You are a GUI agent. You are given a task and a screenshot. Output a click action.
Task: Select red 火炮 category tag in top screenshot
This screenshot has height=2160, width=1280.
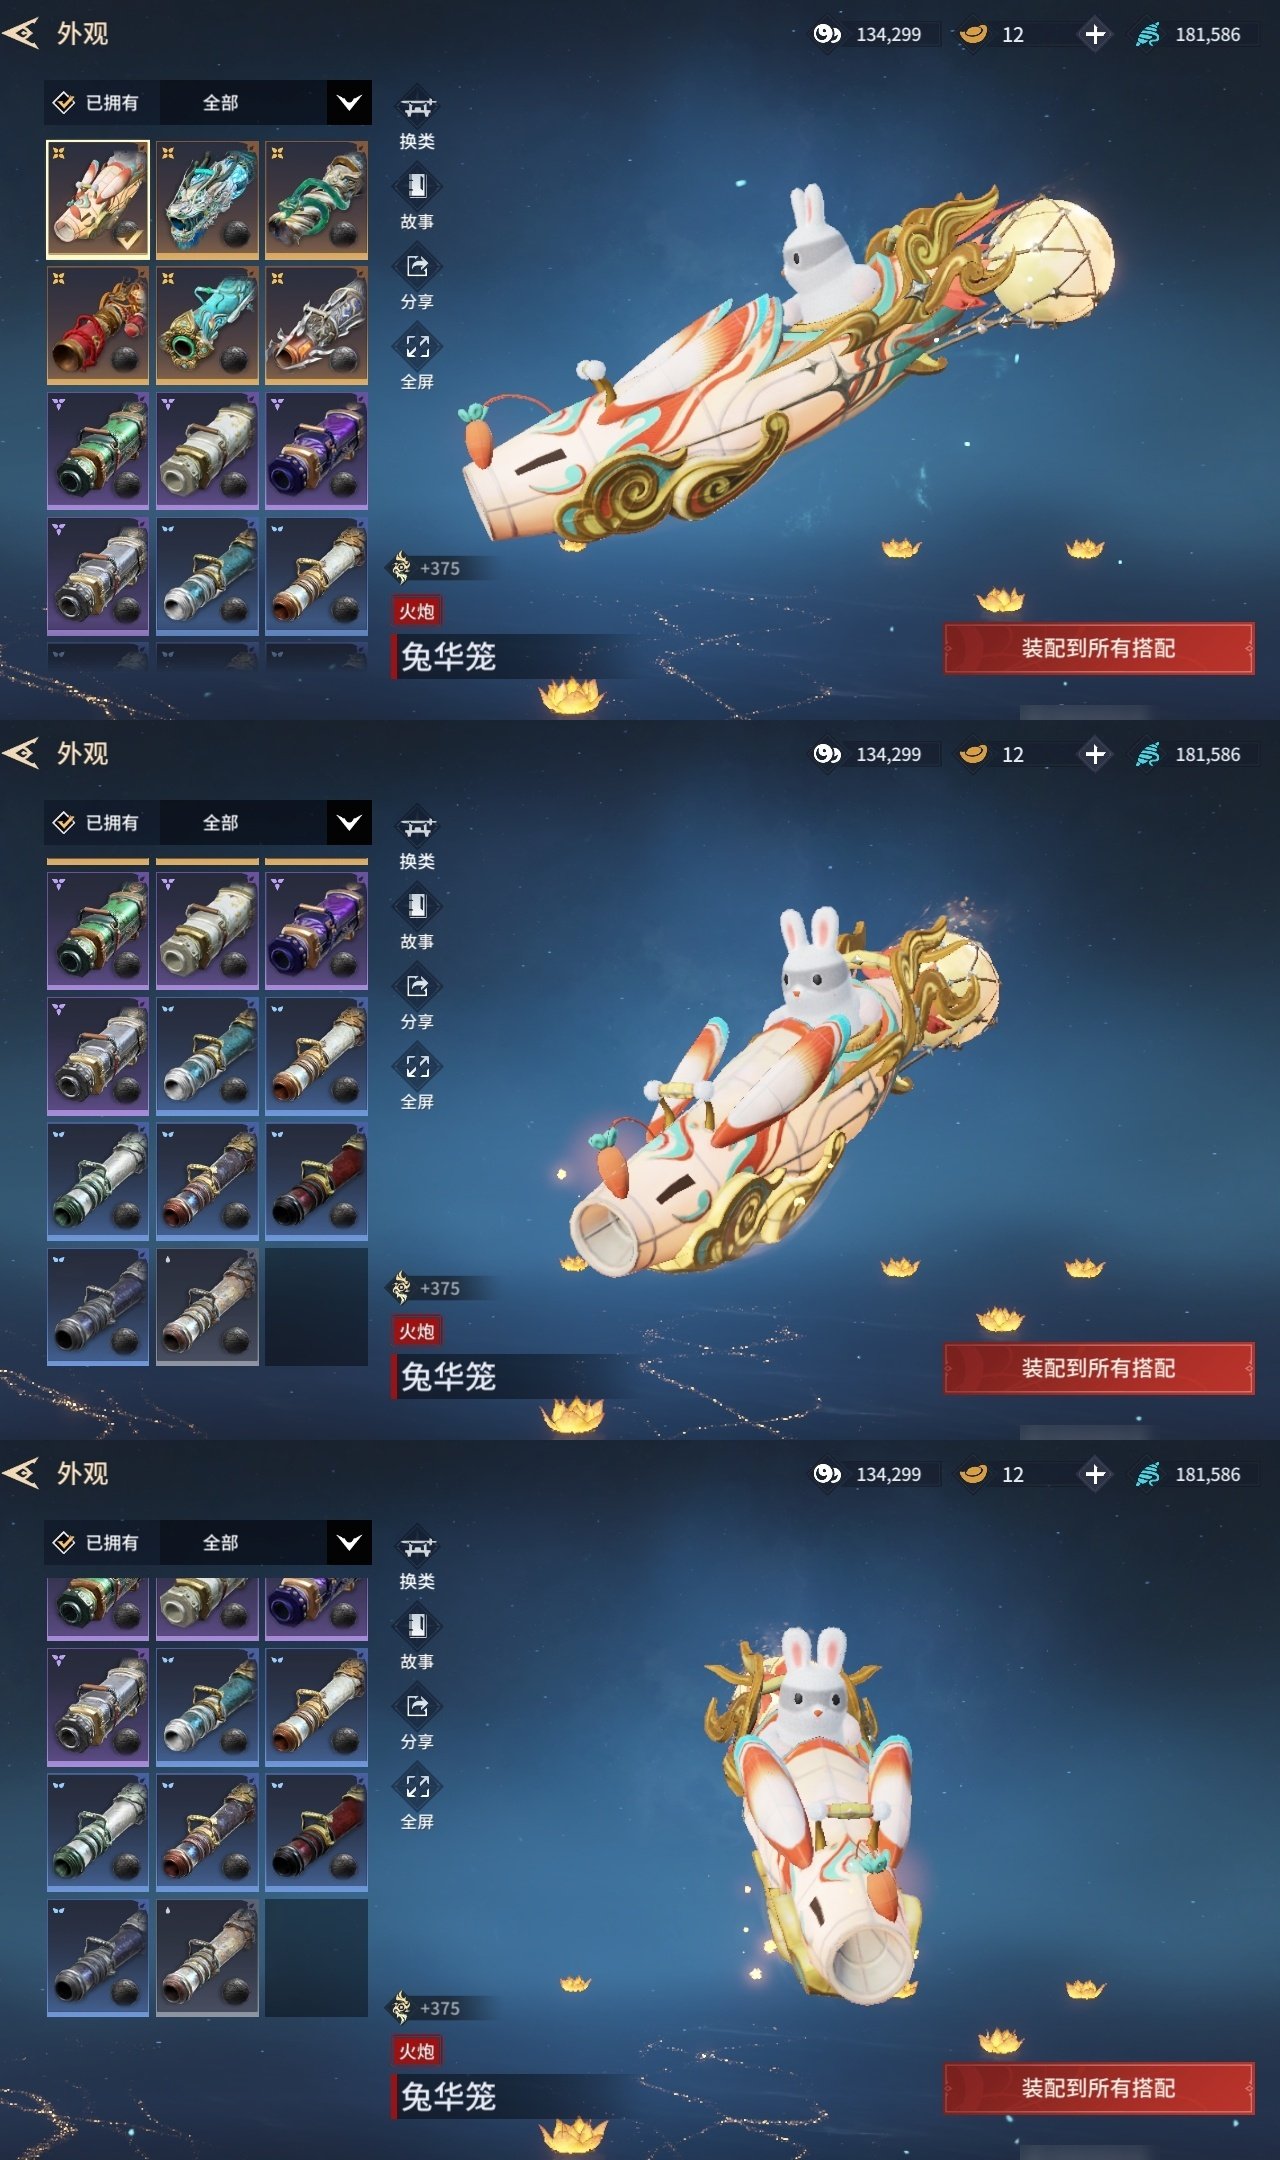[417, 611]
